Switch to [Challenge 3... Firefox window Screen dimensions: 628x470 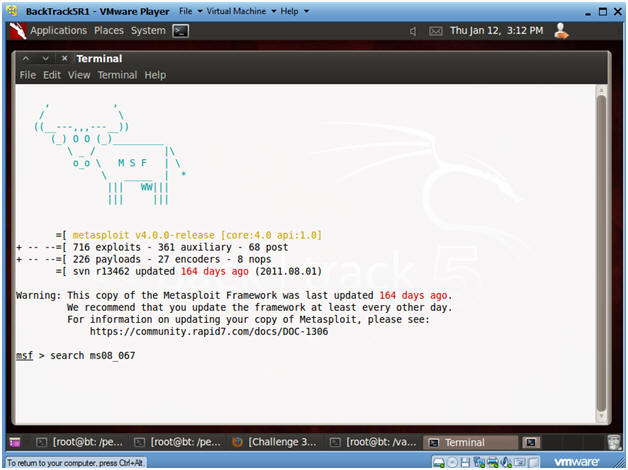point(276,442)
